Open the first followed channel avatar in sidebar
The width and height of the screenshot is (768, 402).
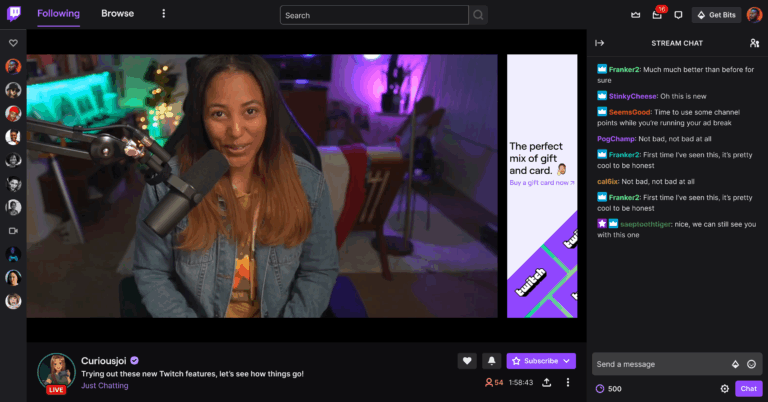click(x=13, y=66)
